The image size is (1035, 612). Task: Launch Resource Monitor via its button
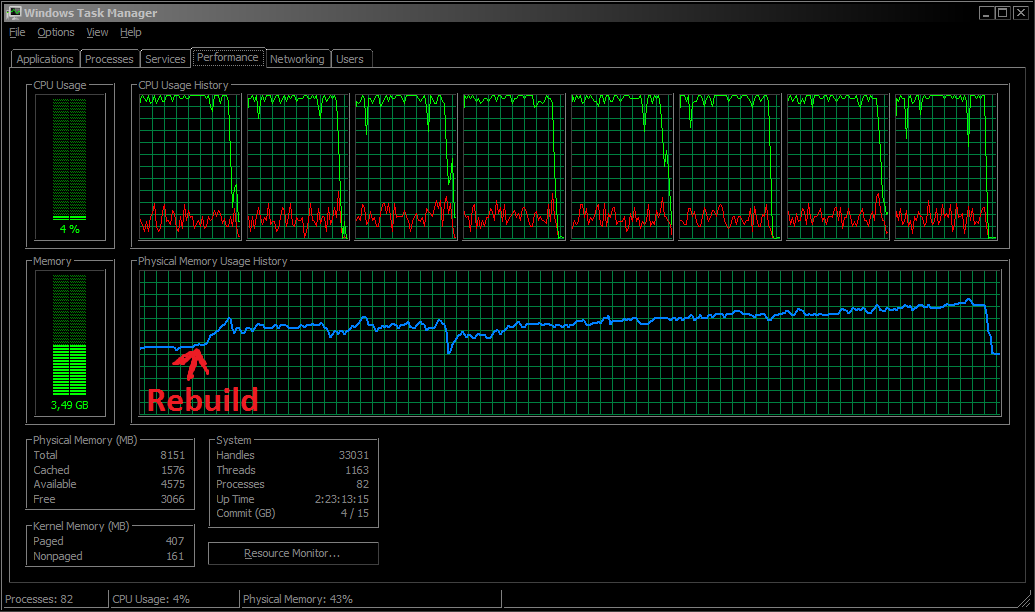[293, 553]
